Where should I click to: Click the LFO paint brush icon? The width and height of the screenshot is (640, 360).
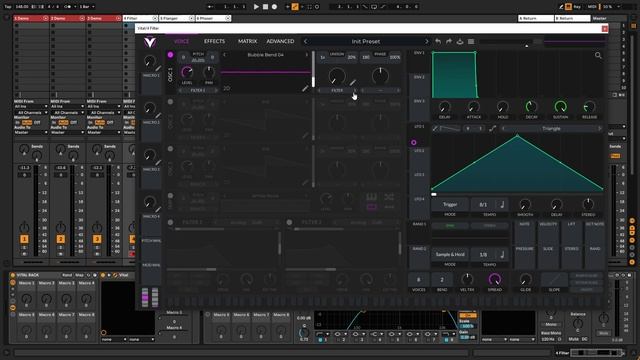coord(435,129)
